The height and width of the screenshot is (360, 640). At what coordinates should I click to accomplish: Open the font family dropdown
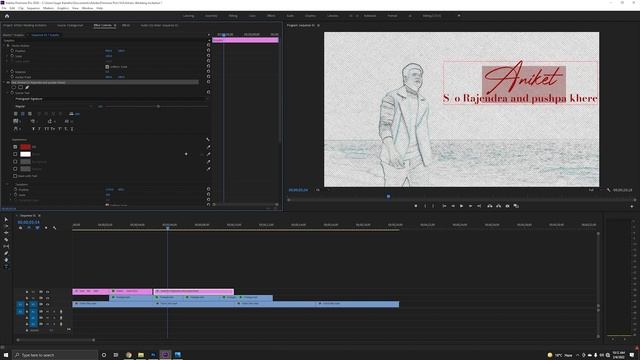click(x=110, y=99)
